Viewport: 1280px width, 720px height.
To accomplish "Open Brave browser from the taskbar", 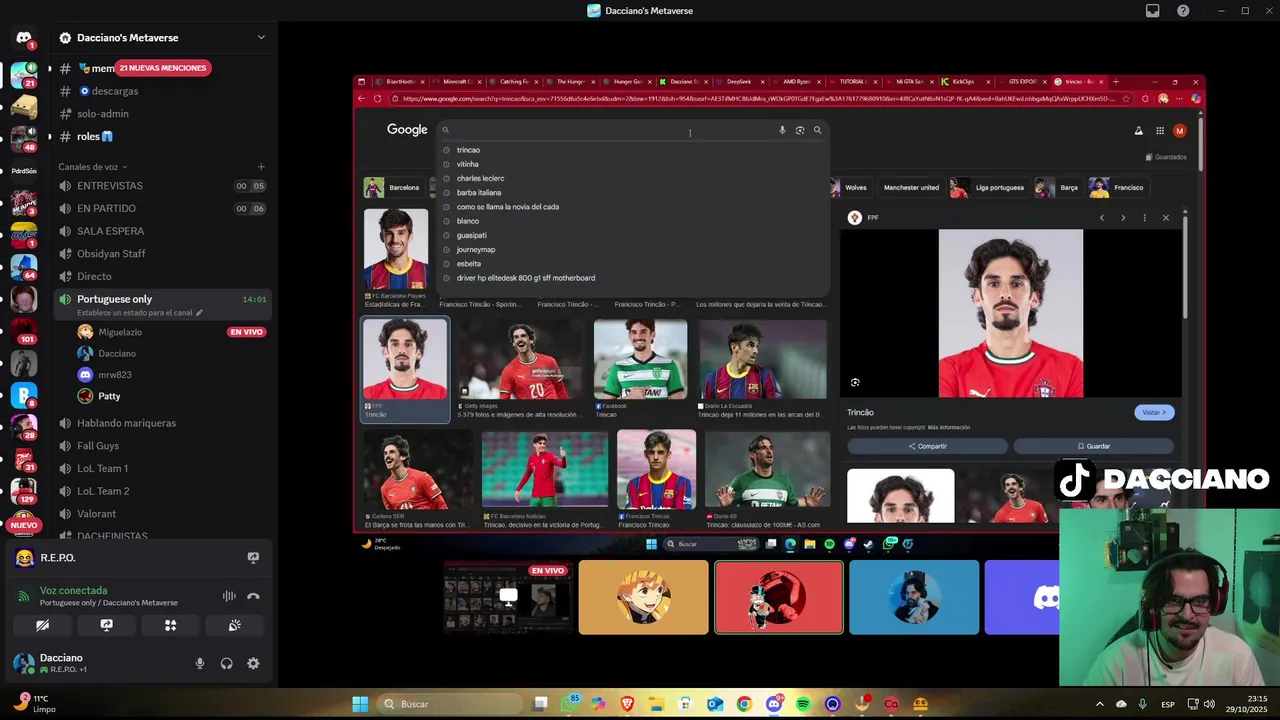I will tap(628, 704).
